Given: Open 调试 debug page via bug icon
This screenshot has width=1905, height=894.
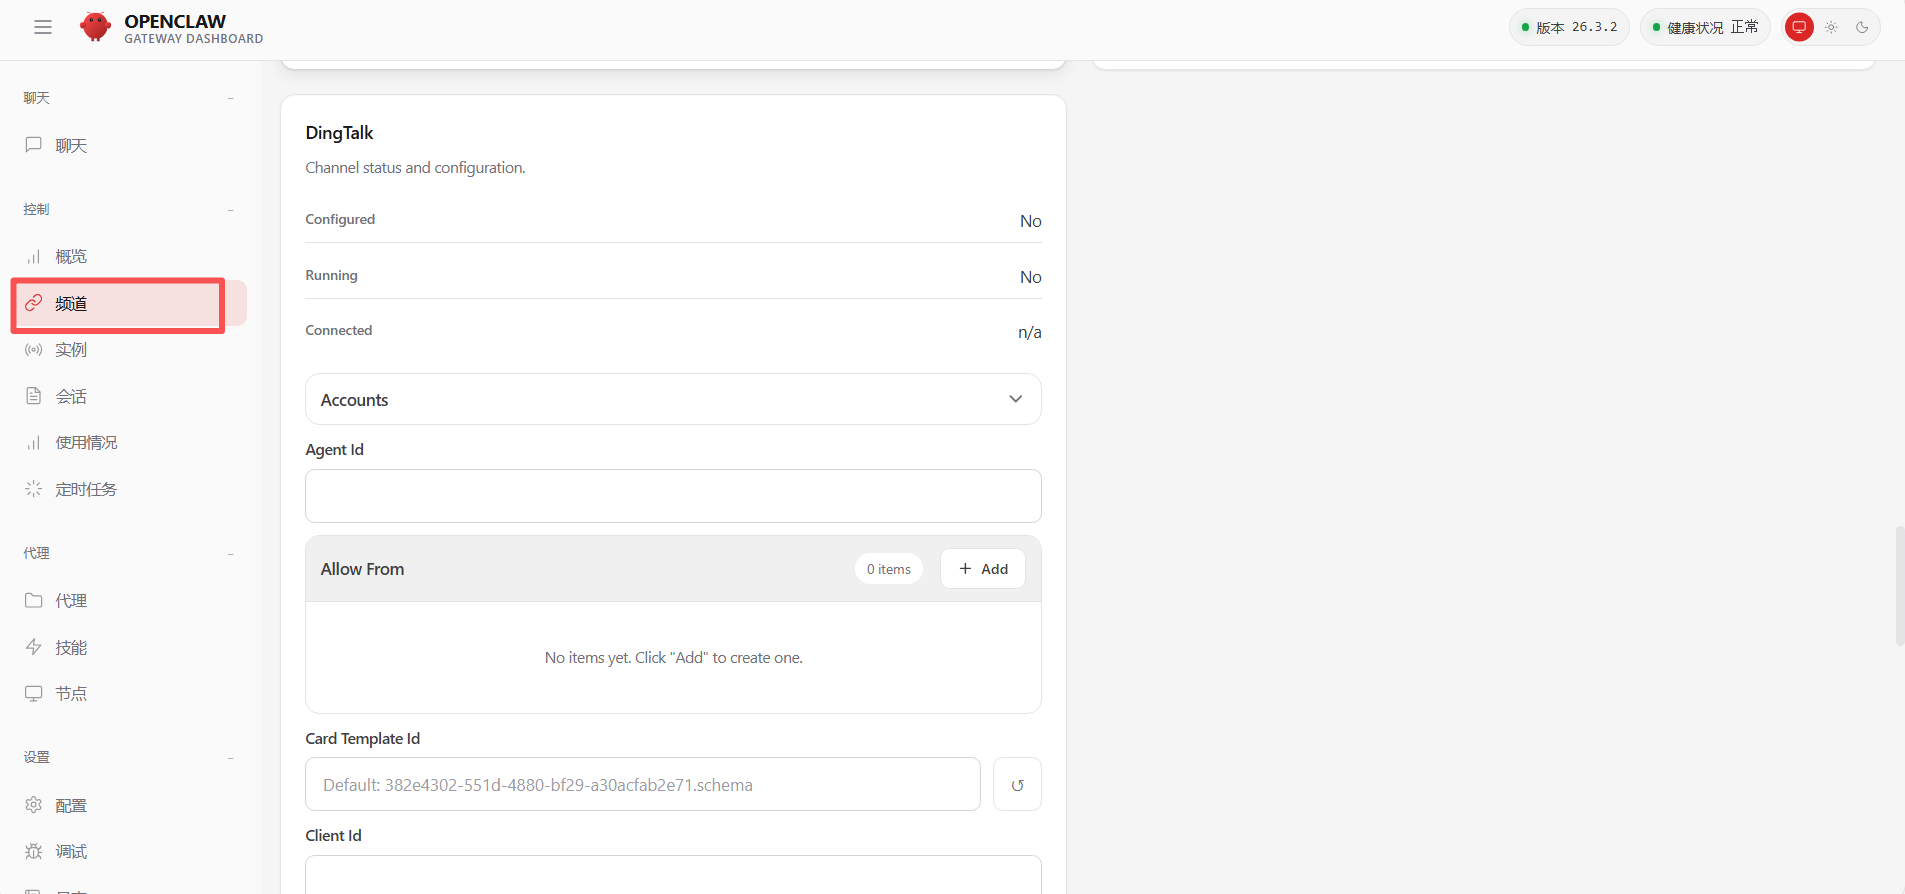Looking at the screenshot, I should 34,852.
